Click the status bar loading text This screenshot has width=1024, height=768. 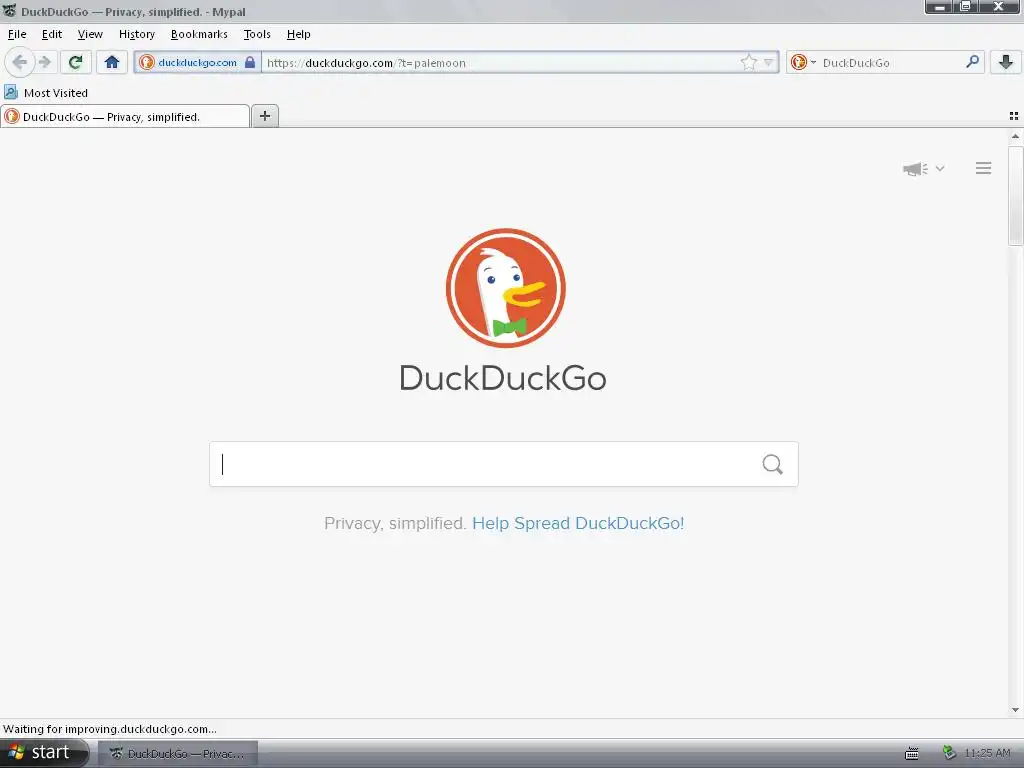[110, 729]
